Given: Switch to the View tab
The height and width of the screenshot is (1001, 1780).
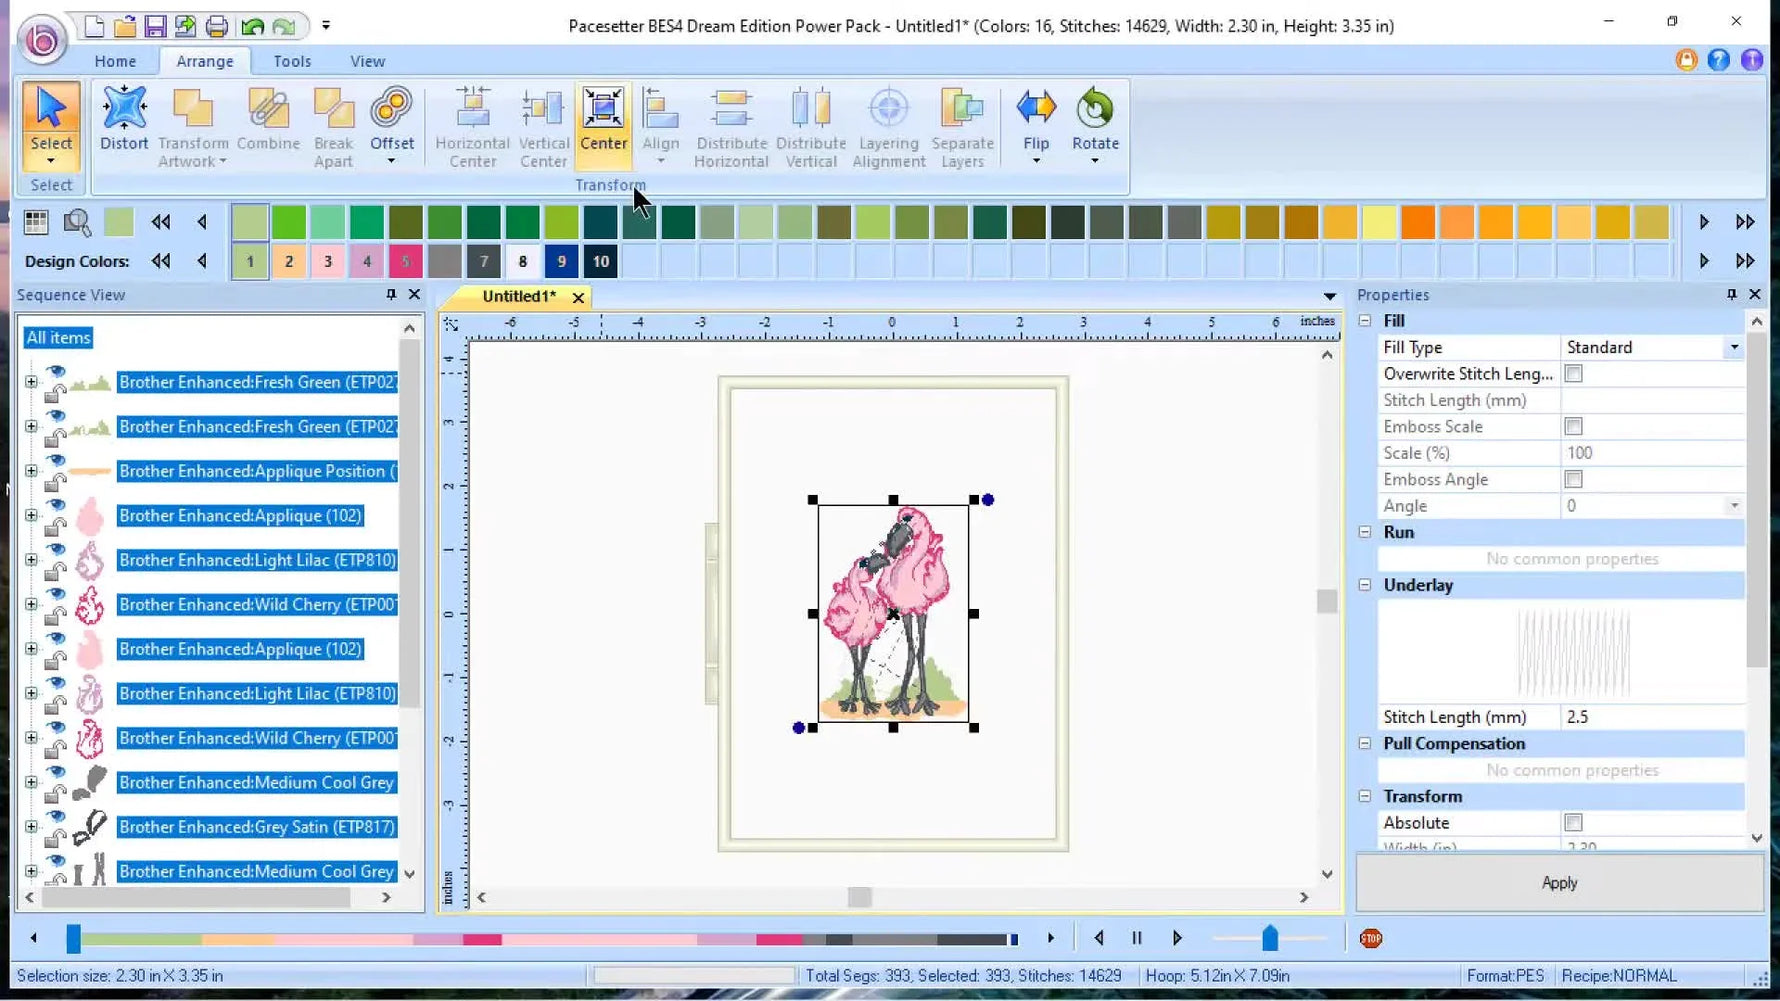Looking at the screenshot, I should [367, 61].
